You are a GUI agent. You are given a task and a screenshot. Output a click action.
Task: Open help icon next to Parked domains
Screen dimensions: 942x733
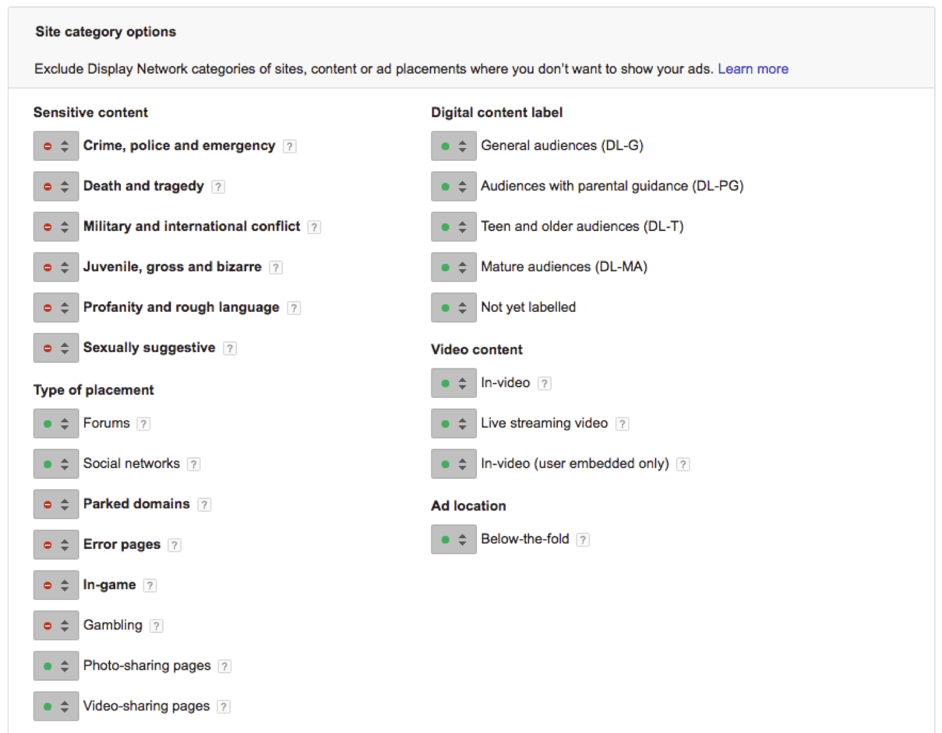point(204,505)
